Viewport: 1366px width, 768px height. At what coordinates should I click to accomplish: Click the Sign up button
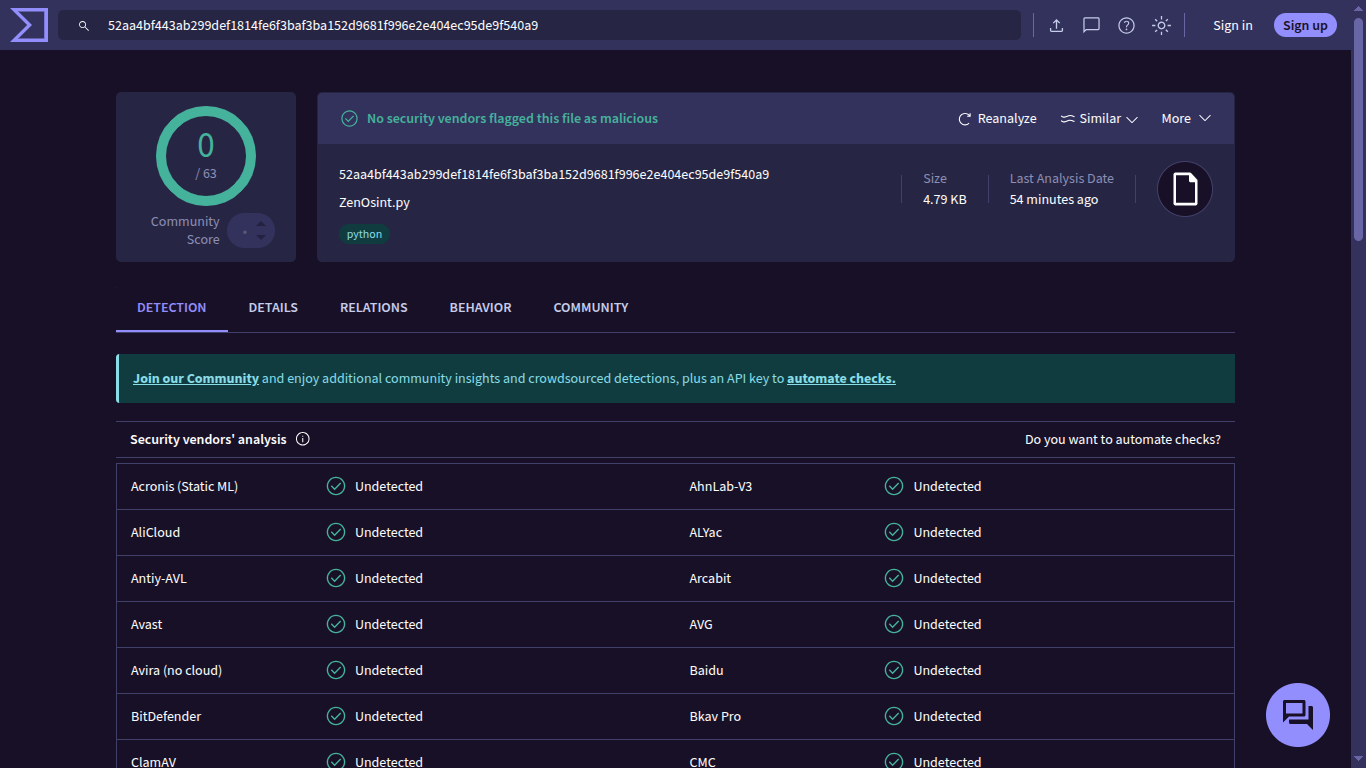[1305, 25]
